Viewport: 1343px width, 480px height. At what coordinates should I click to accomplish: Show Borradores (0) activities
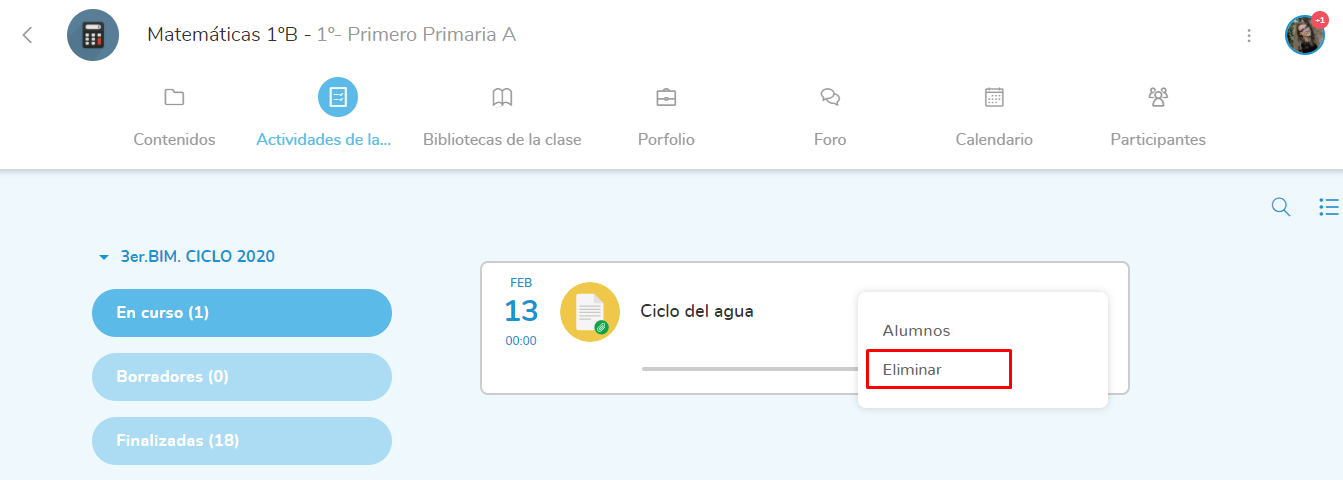point(241,377)
